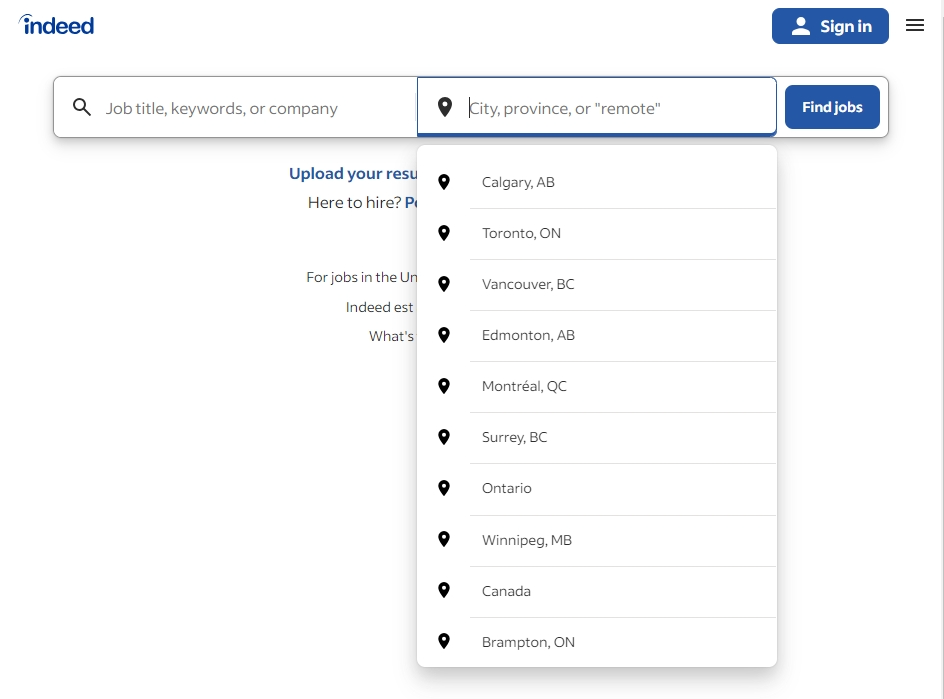
Task: Pick Montréal, QC from the list
Action: (524, 386)
